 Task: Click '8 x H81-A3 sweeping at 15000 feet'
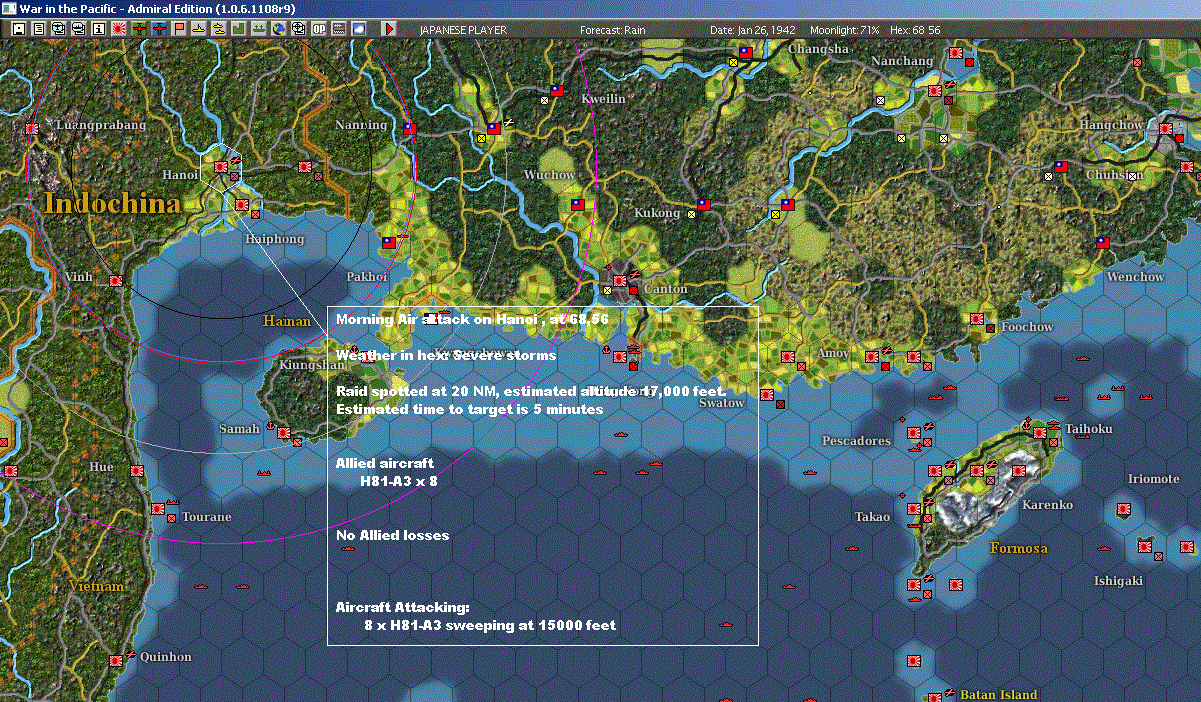click(x=490, y=625)
